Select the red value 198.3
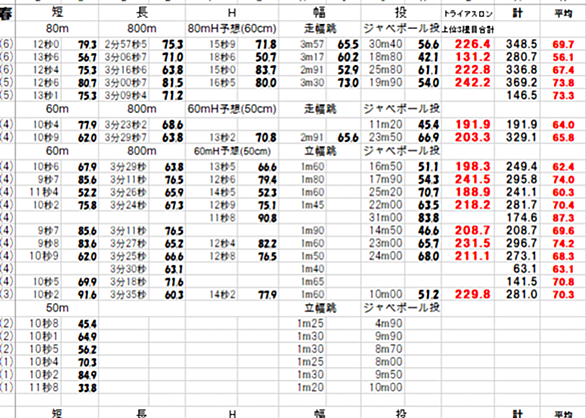 (x=472, y=166)
